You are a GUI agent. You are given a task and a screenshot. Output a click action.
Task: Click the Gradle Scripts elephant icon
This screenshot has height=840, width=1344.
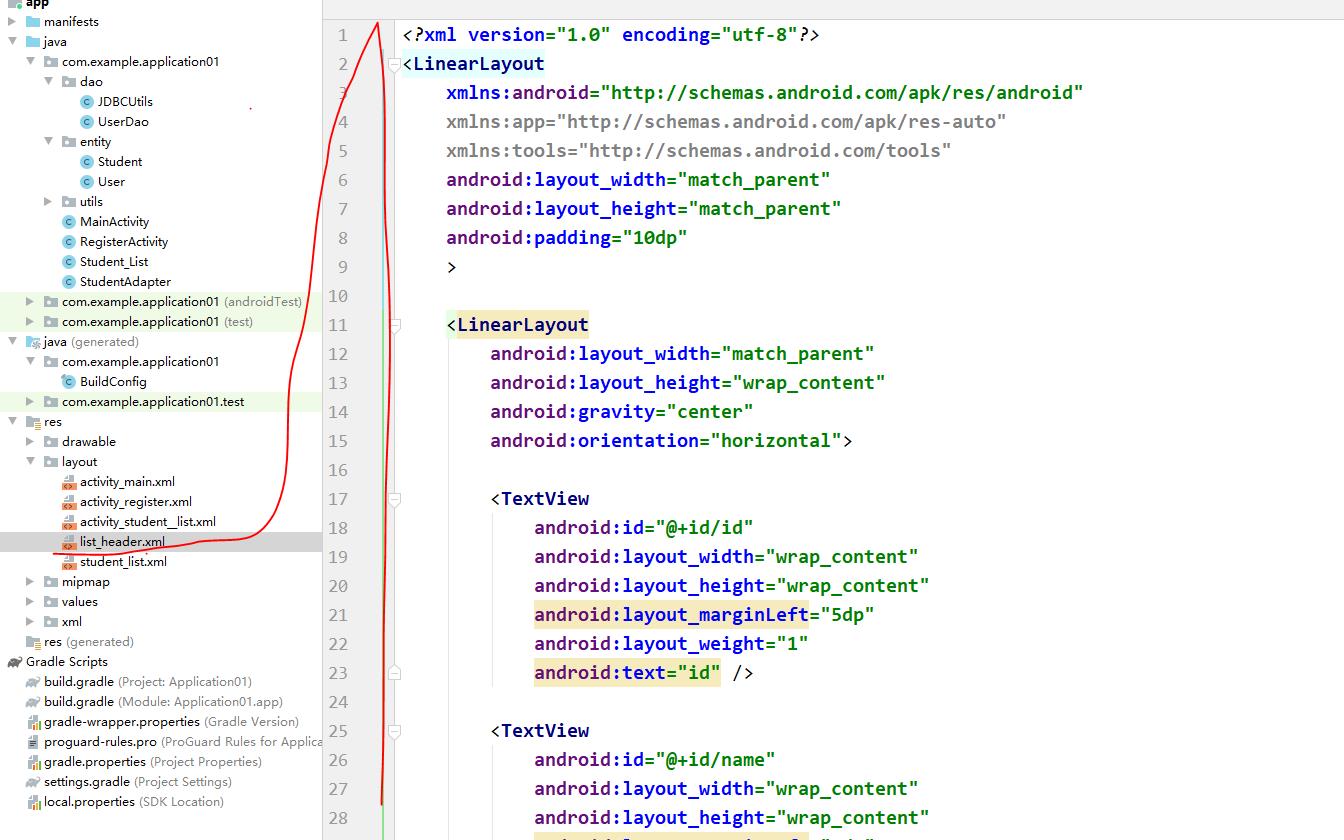[14, 661]
